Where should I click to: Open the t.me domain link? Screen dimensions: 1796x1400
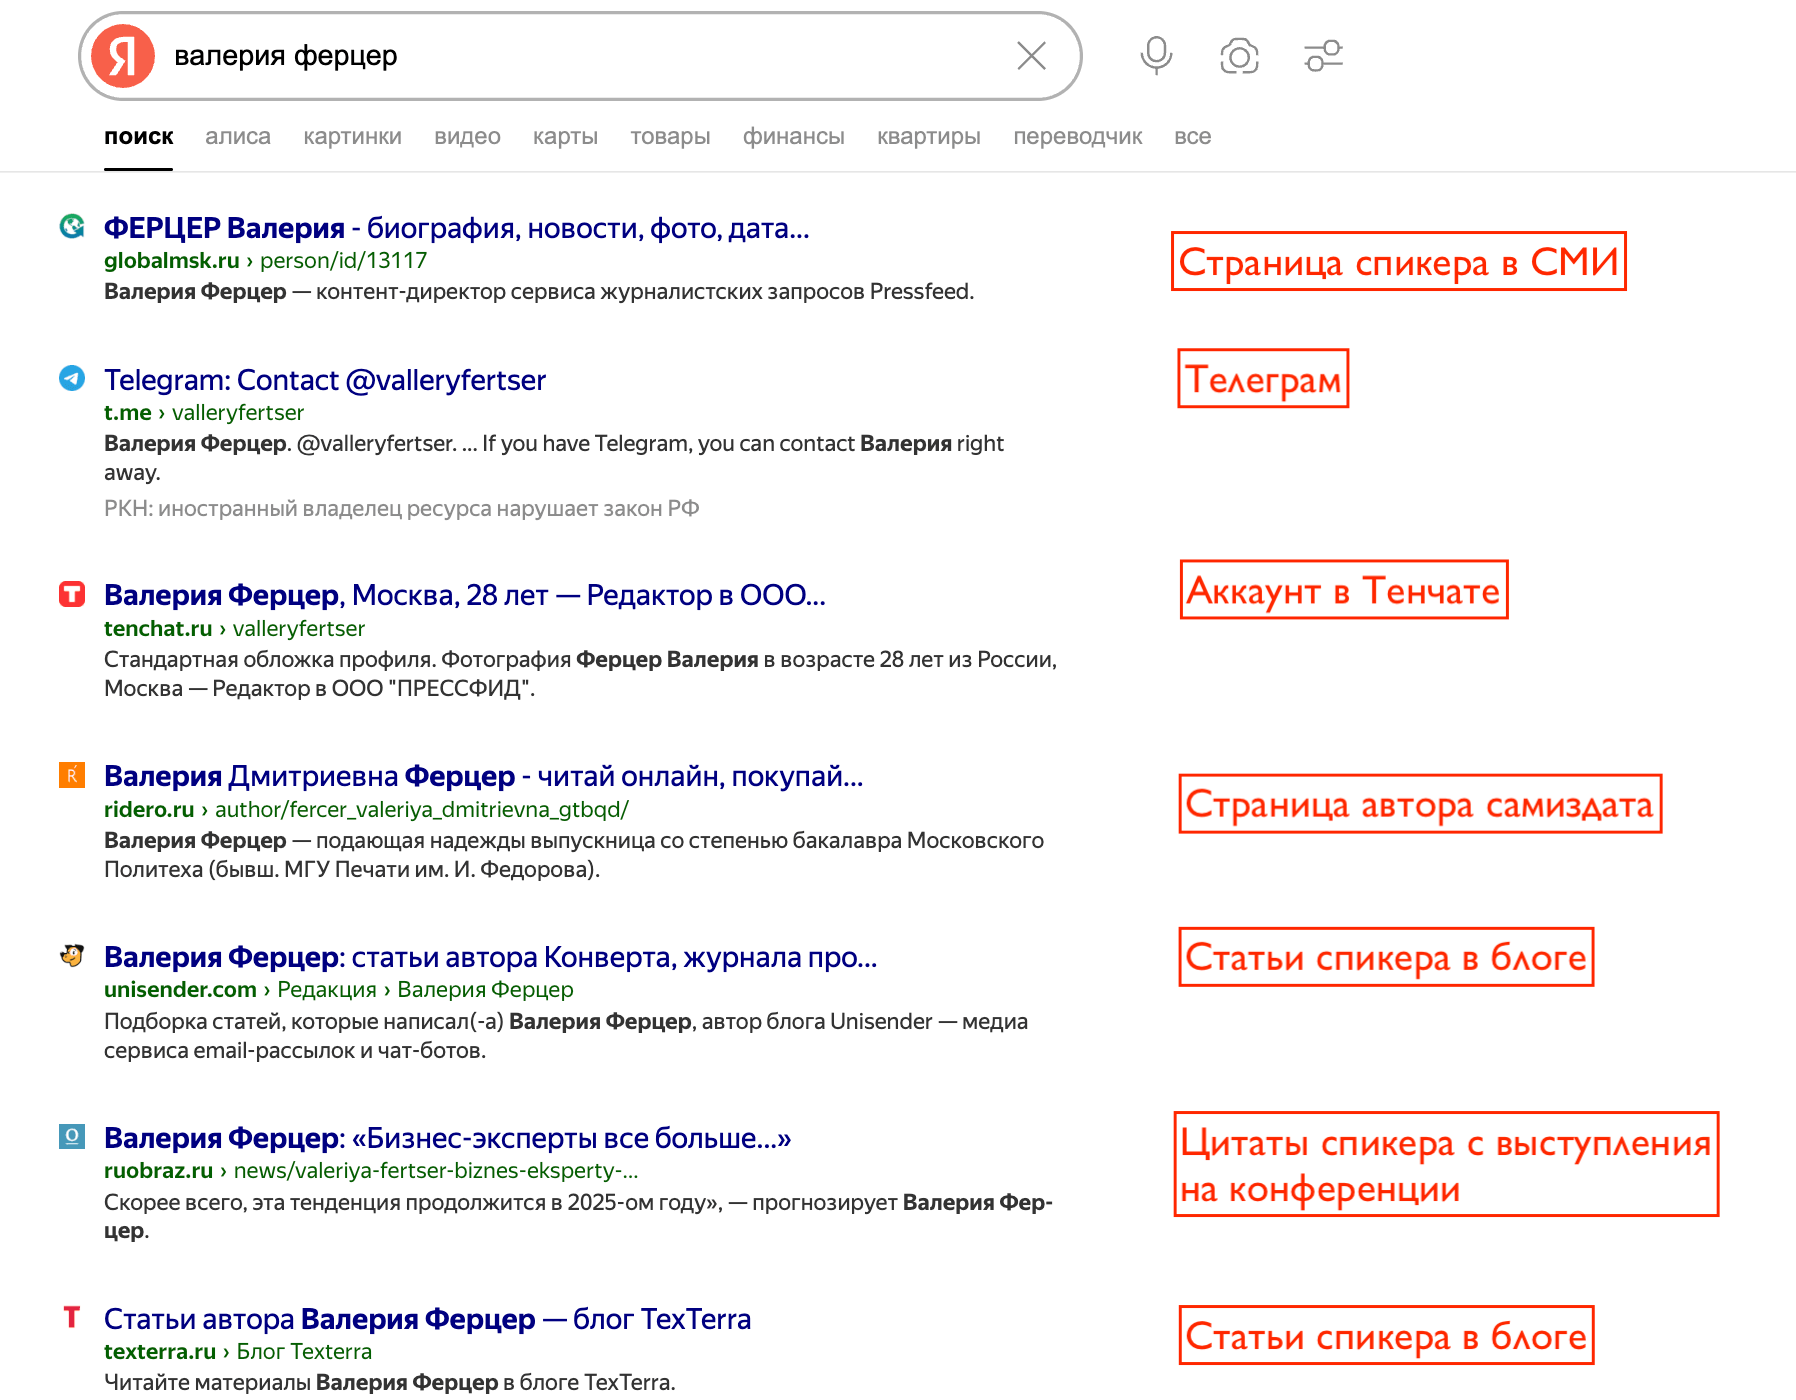[127, 412]
